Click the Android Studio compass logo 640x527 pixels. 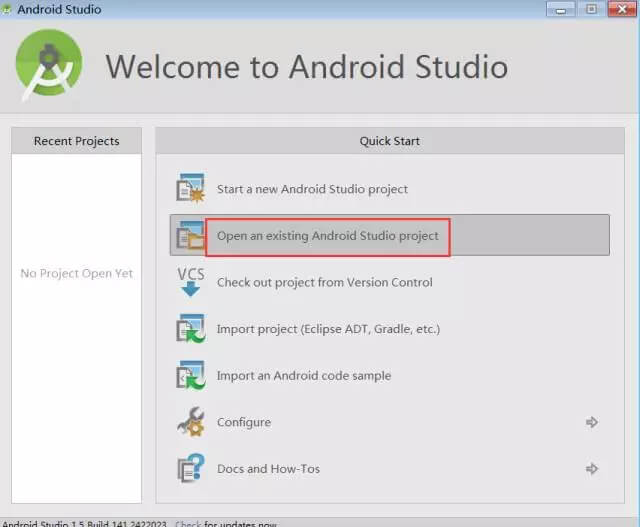(x=49, y=64)
